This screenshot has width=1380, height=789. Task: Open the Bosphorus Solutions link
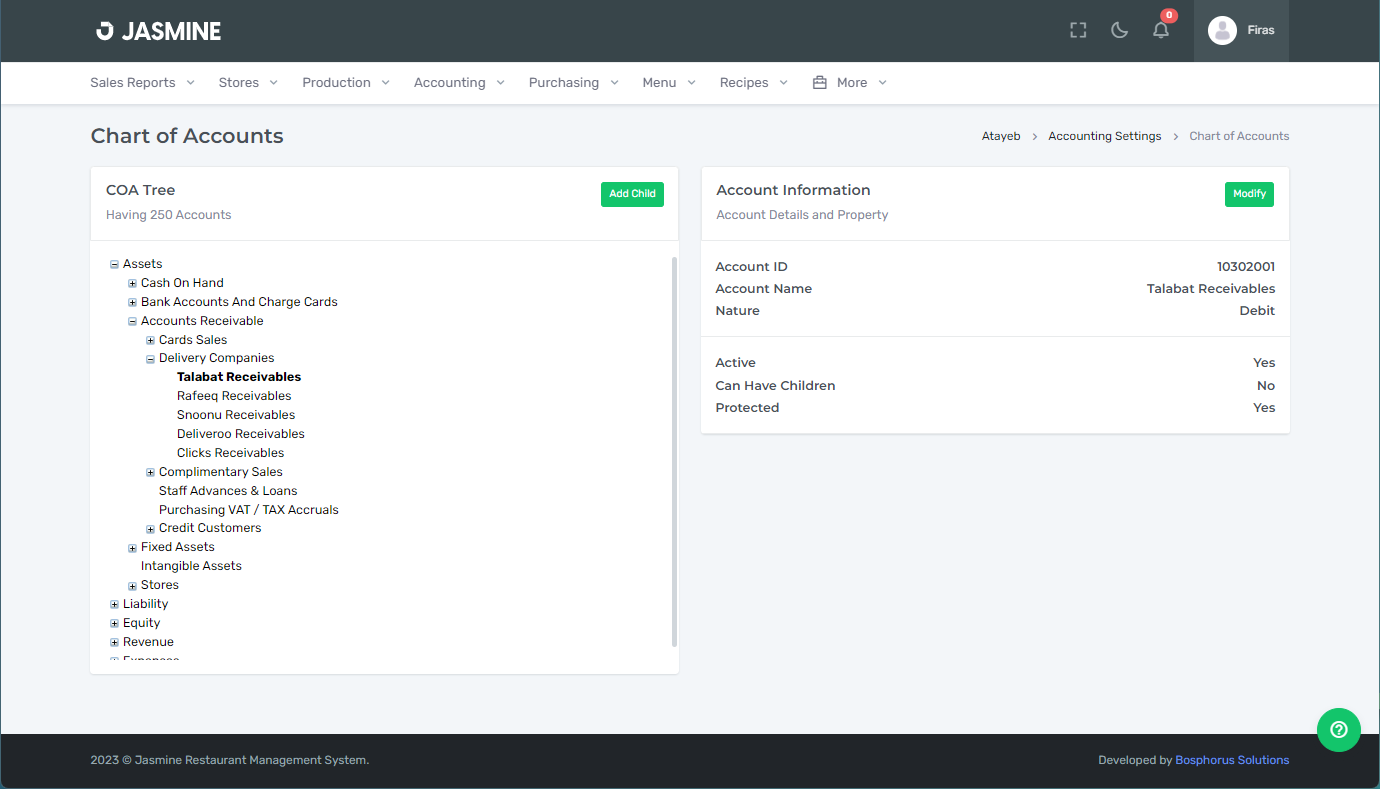click(1231, 760)
